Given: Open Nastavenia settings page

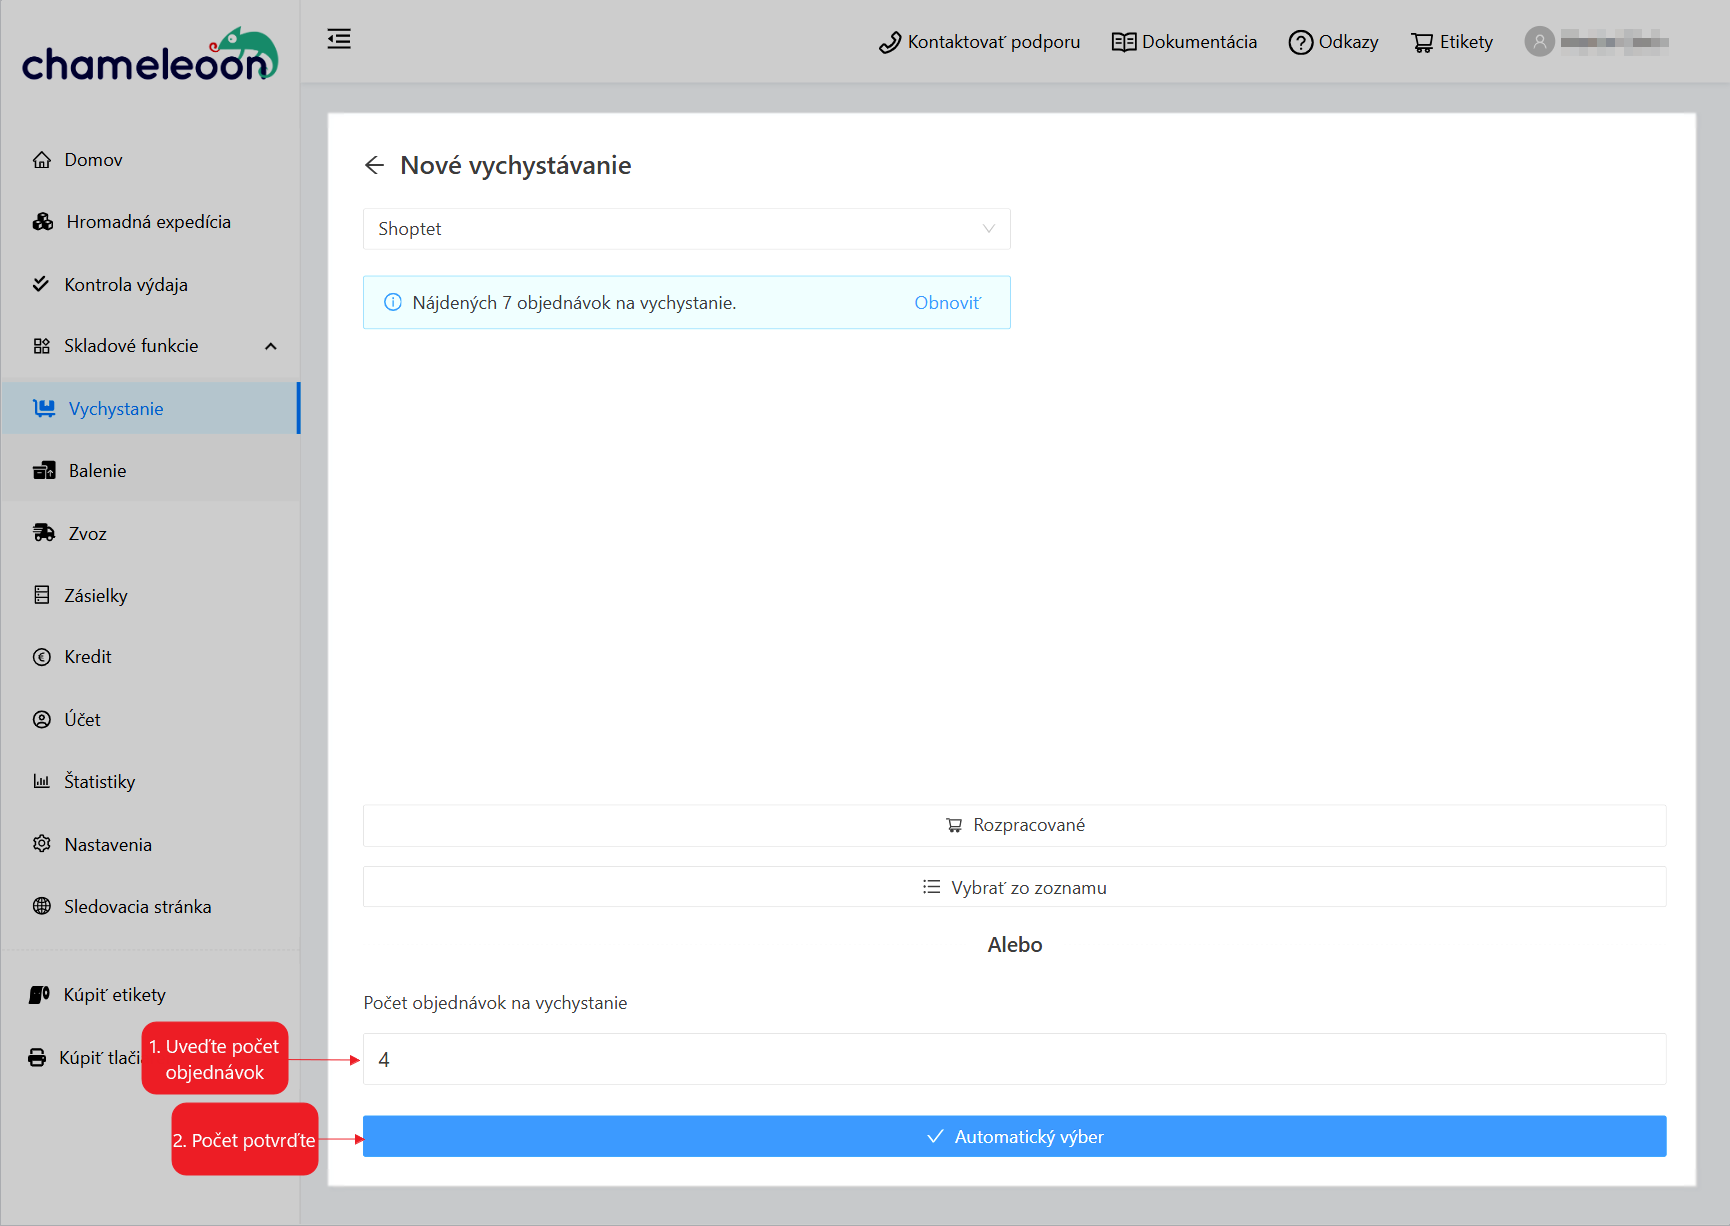Looking at the screenshot, I should pyautogui.click(x=108, y=845).
